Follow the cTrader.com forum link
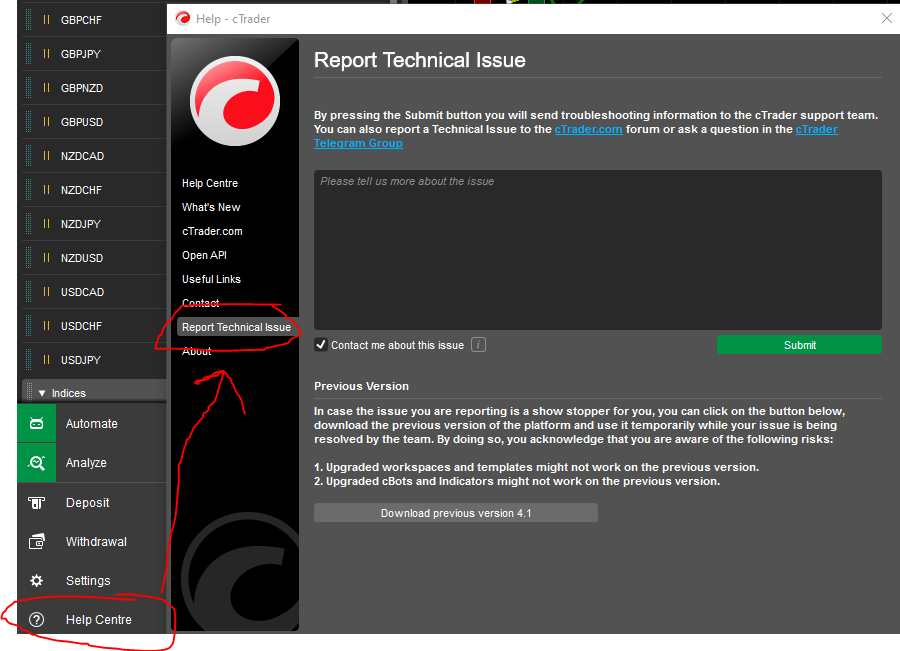The width and height of the screenshot is (900, 651). (588, 129)
